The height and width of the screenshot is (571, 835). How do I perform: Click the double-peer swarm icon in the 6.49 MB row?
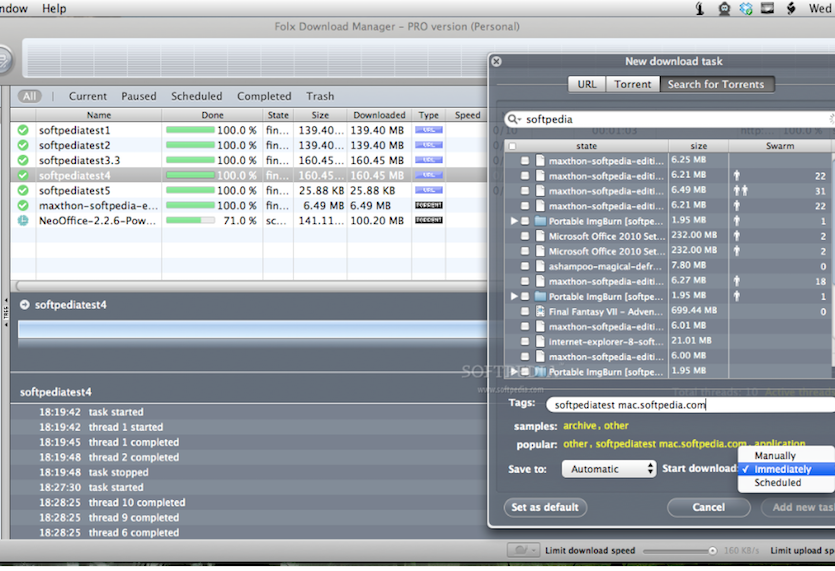pyautogui.click(x=741, y=190)
